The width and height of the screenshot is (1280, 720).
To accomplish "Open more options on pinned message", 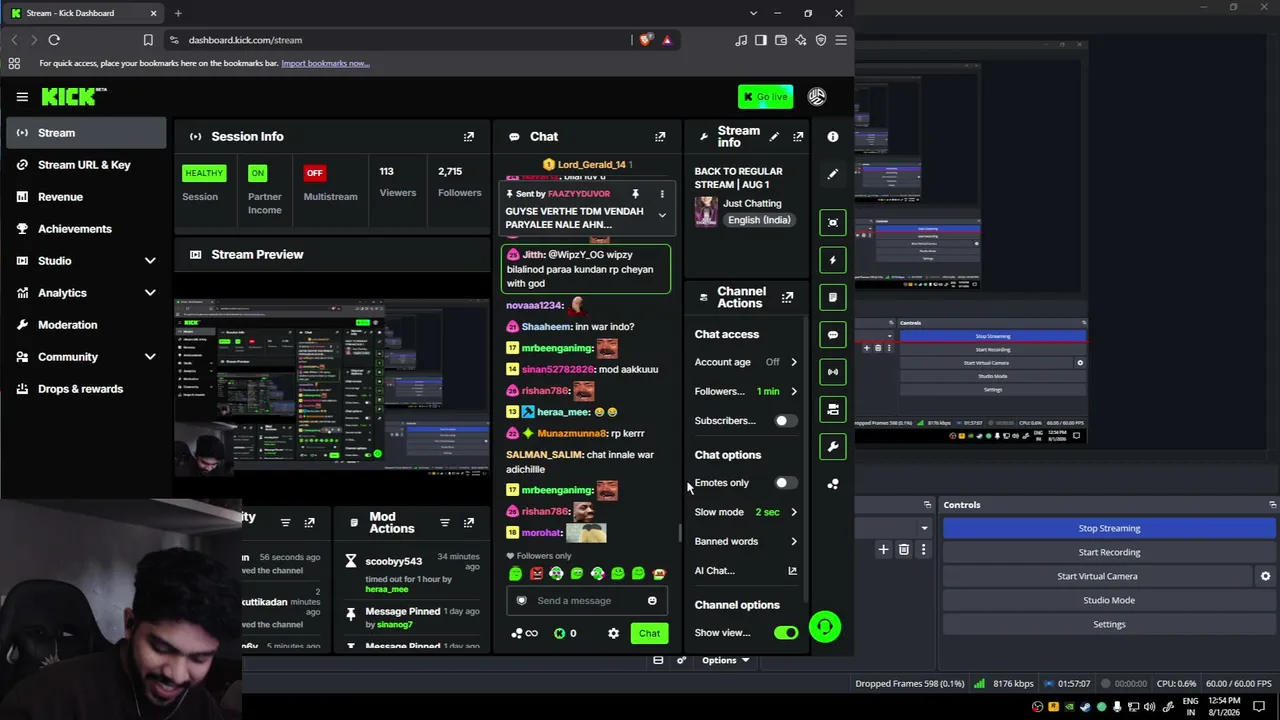I will point(662,194).
